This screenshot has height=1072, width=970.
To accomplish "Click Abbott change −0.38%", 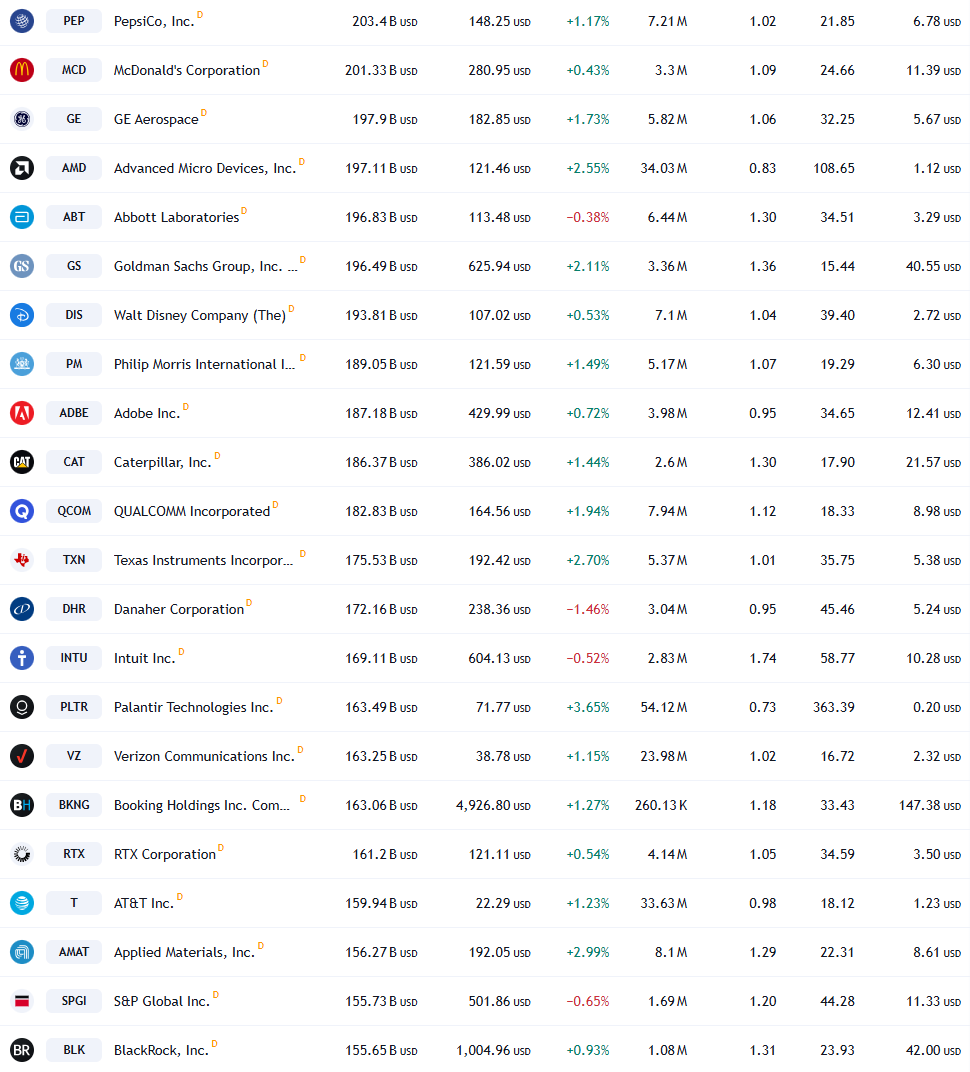I will [587, 217].
